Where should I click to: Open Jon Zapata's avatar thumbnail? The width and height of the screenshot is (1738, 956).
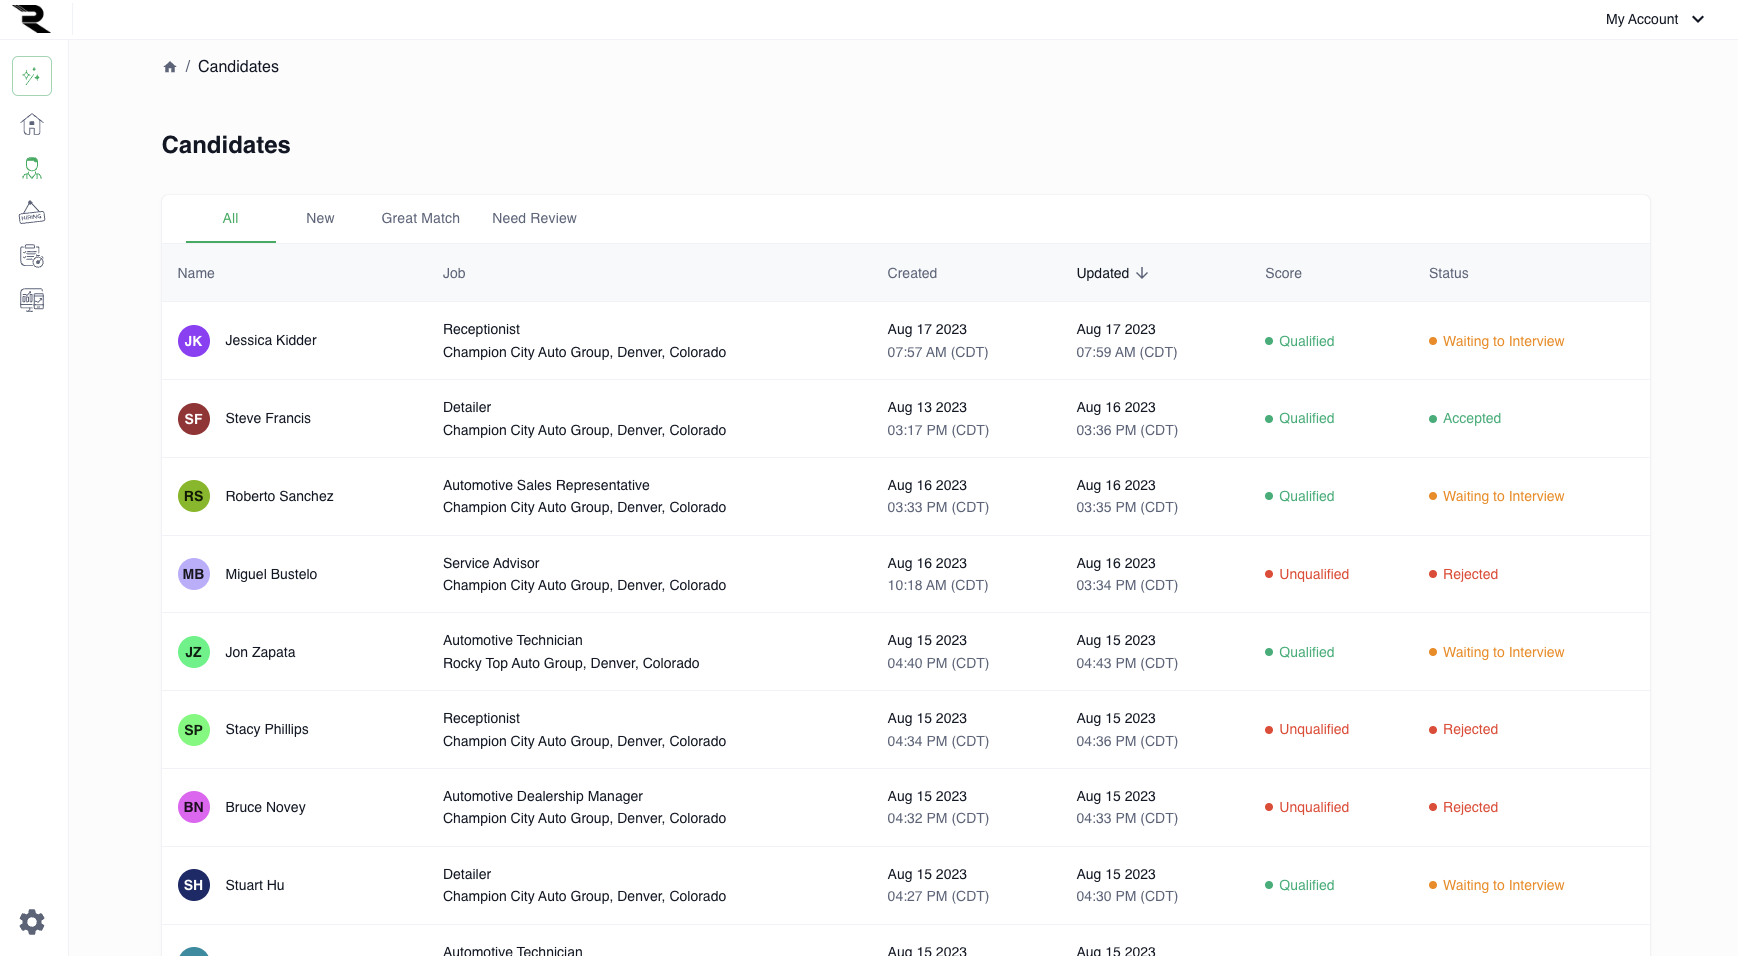(193, 651)
